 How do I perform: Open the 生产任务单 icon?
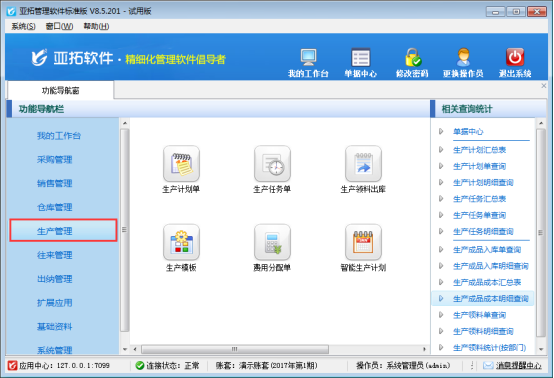272,164
